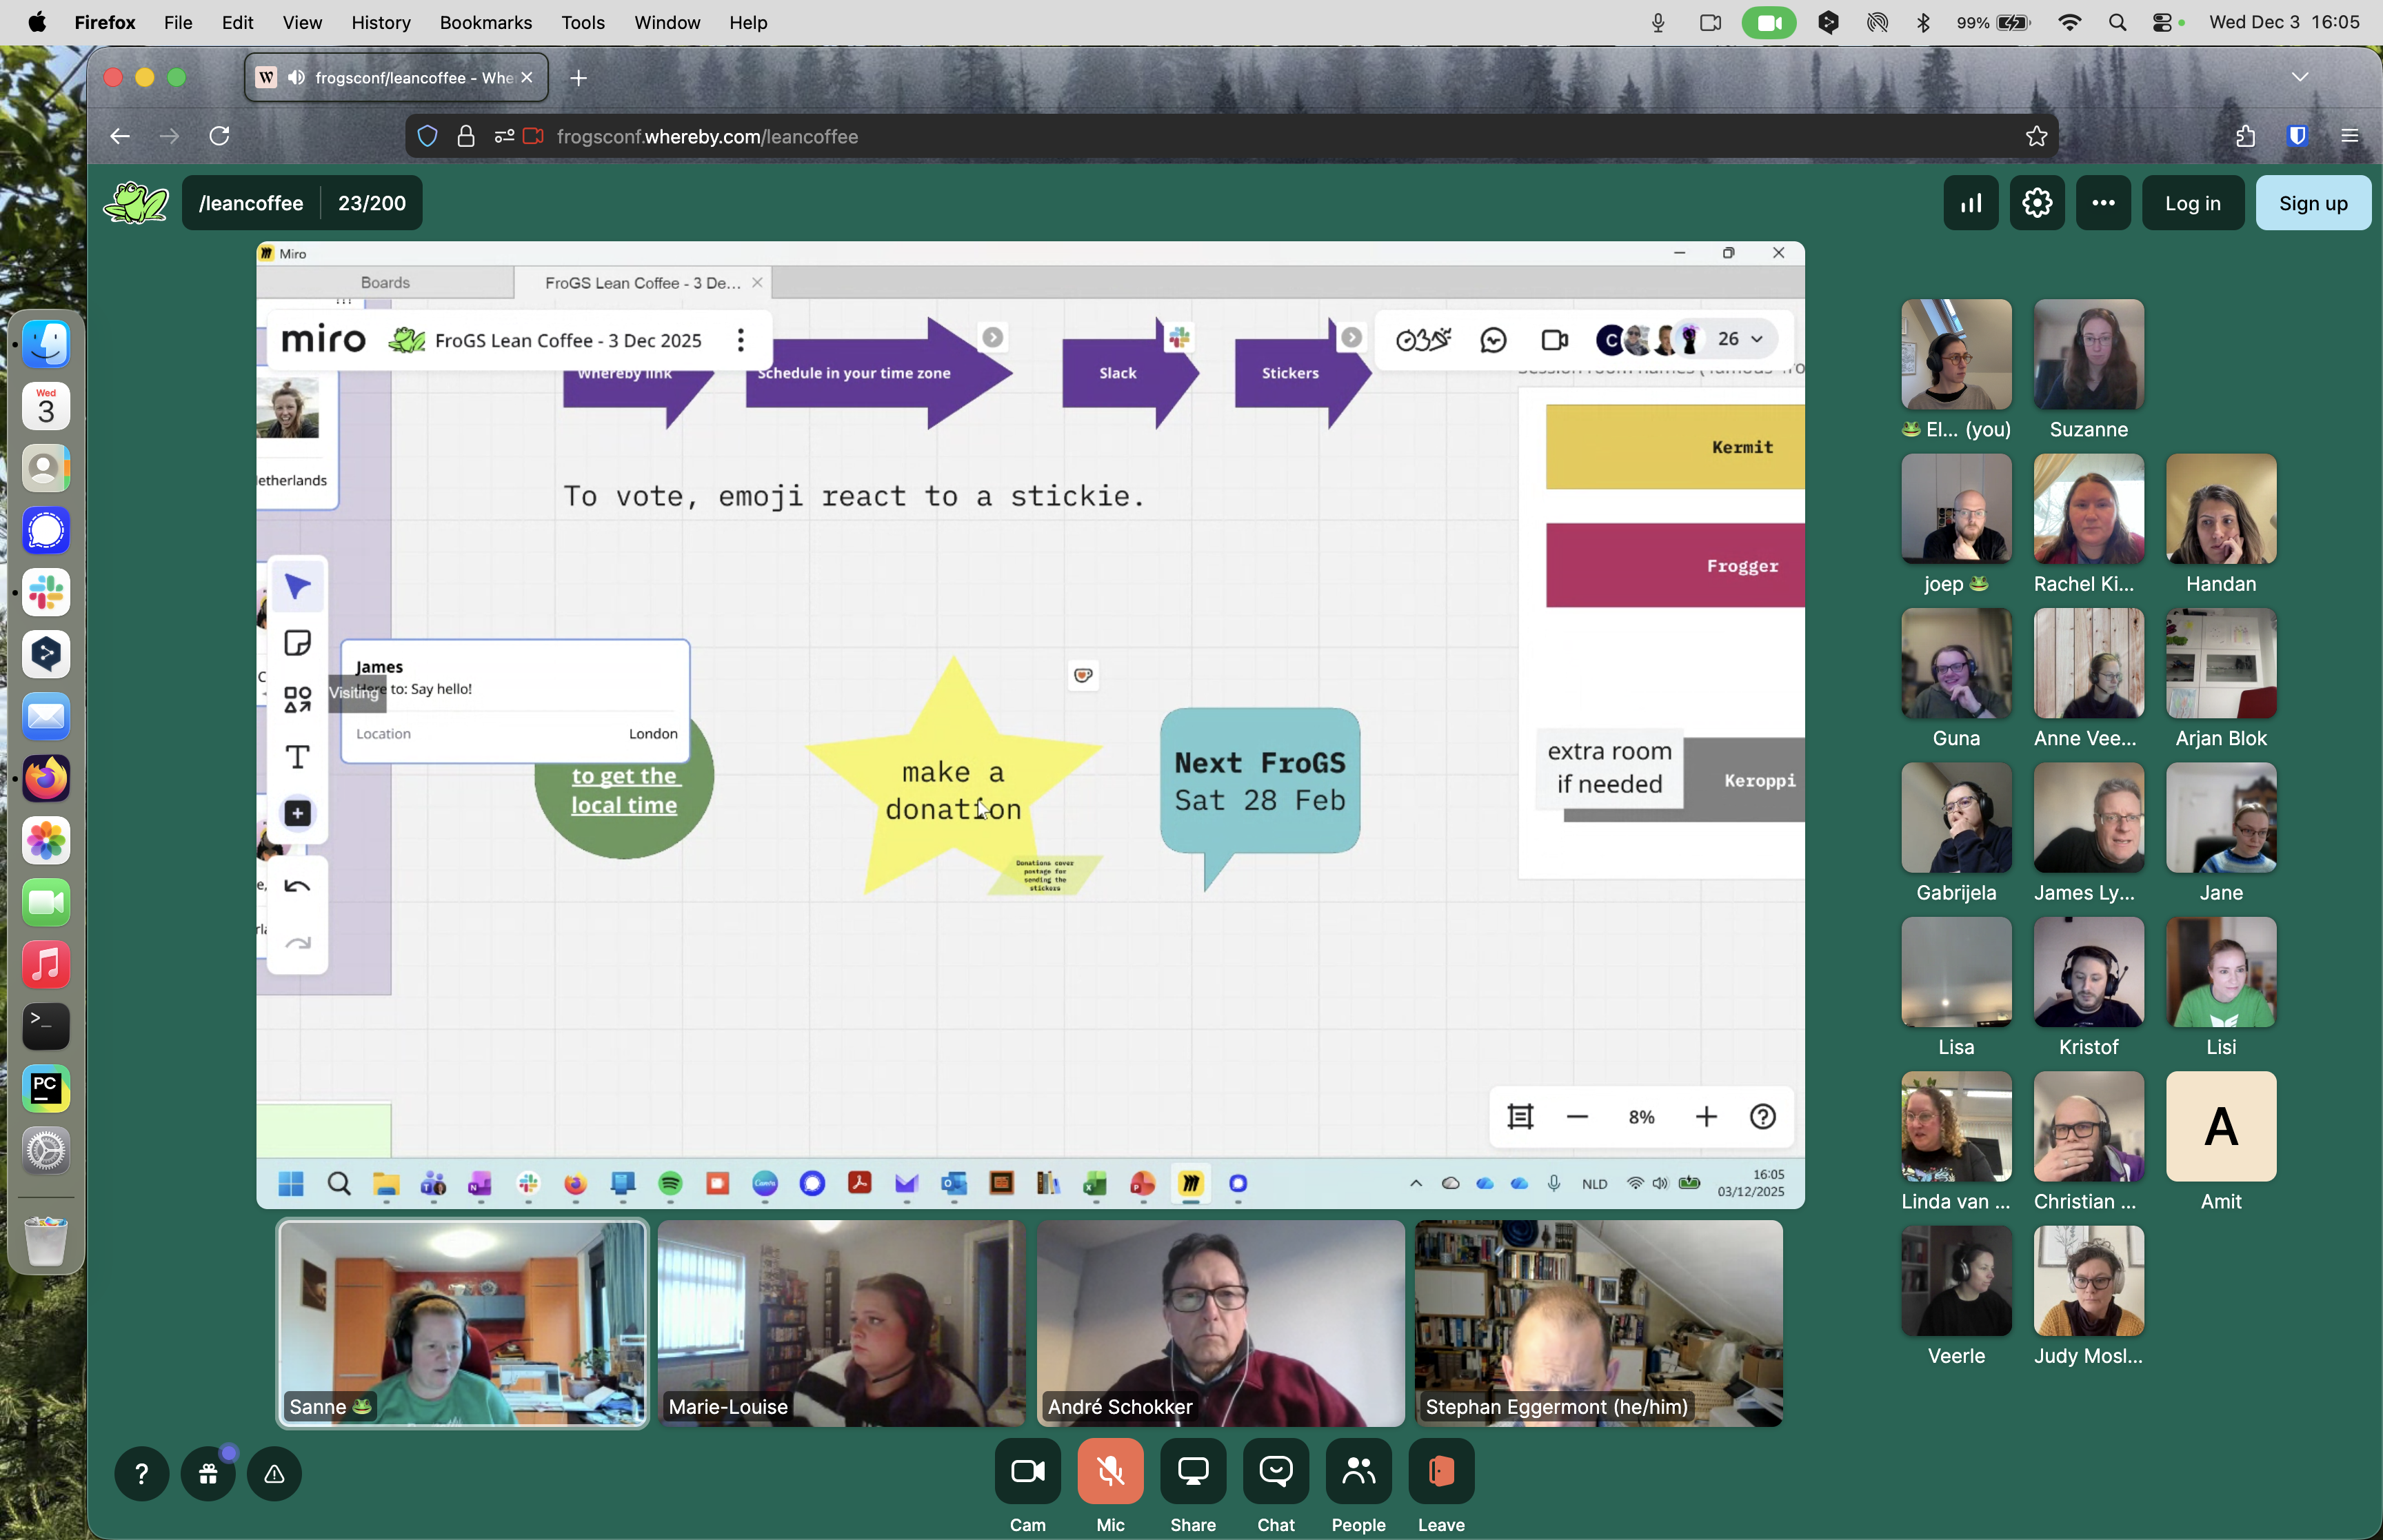Click the Miro zoom in plus

point(1706,1116)
